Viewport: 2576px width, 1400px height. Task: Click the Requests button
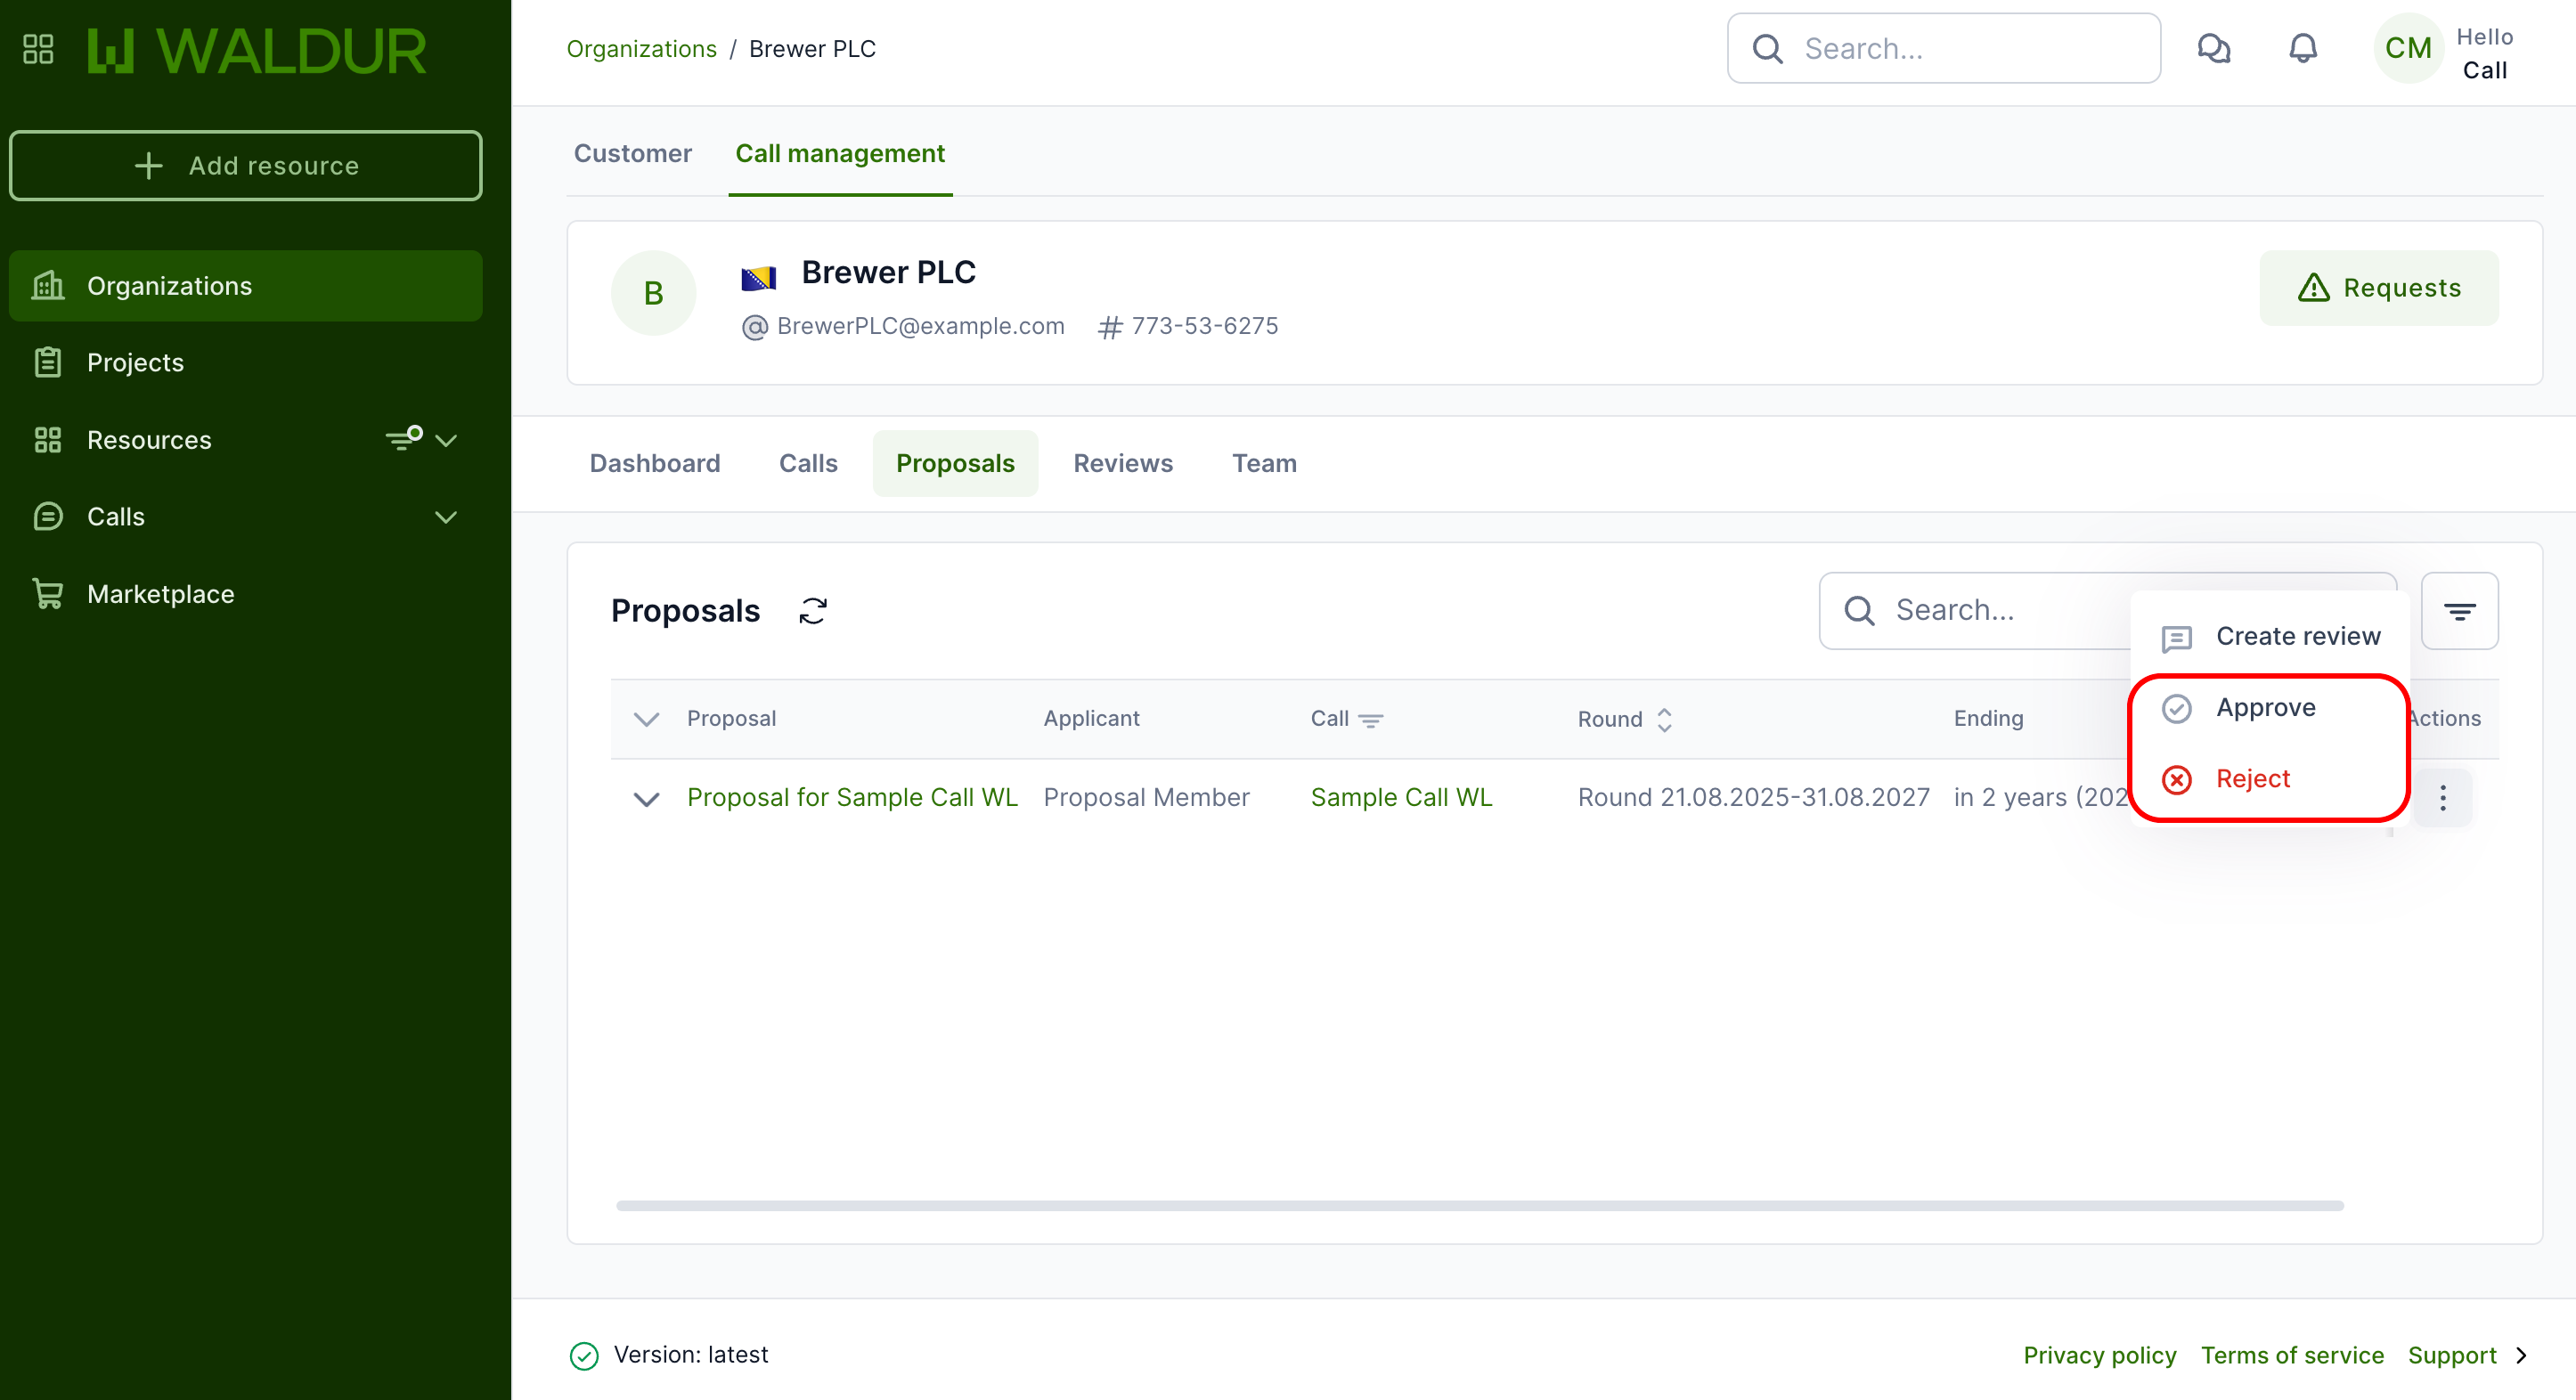click(x=2378, y=288)
